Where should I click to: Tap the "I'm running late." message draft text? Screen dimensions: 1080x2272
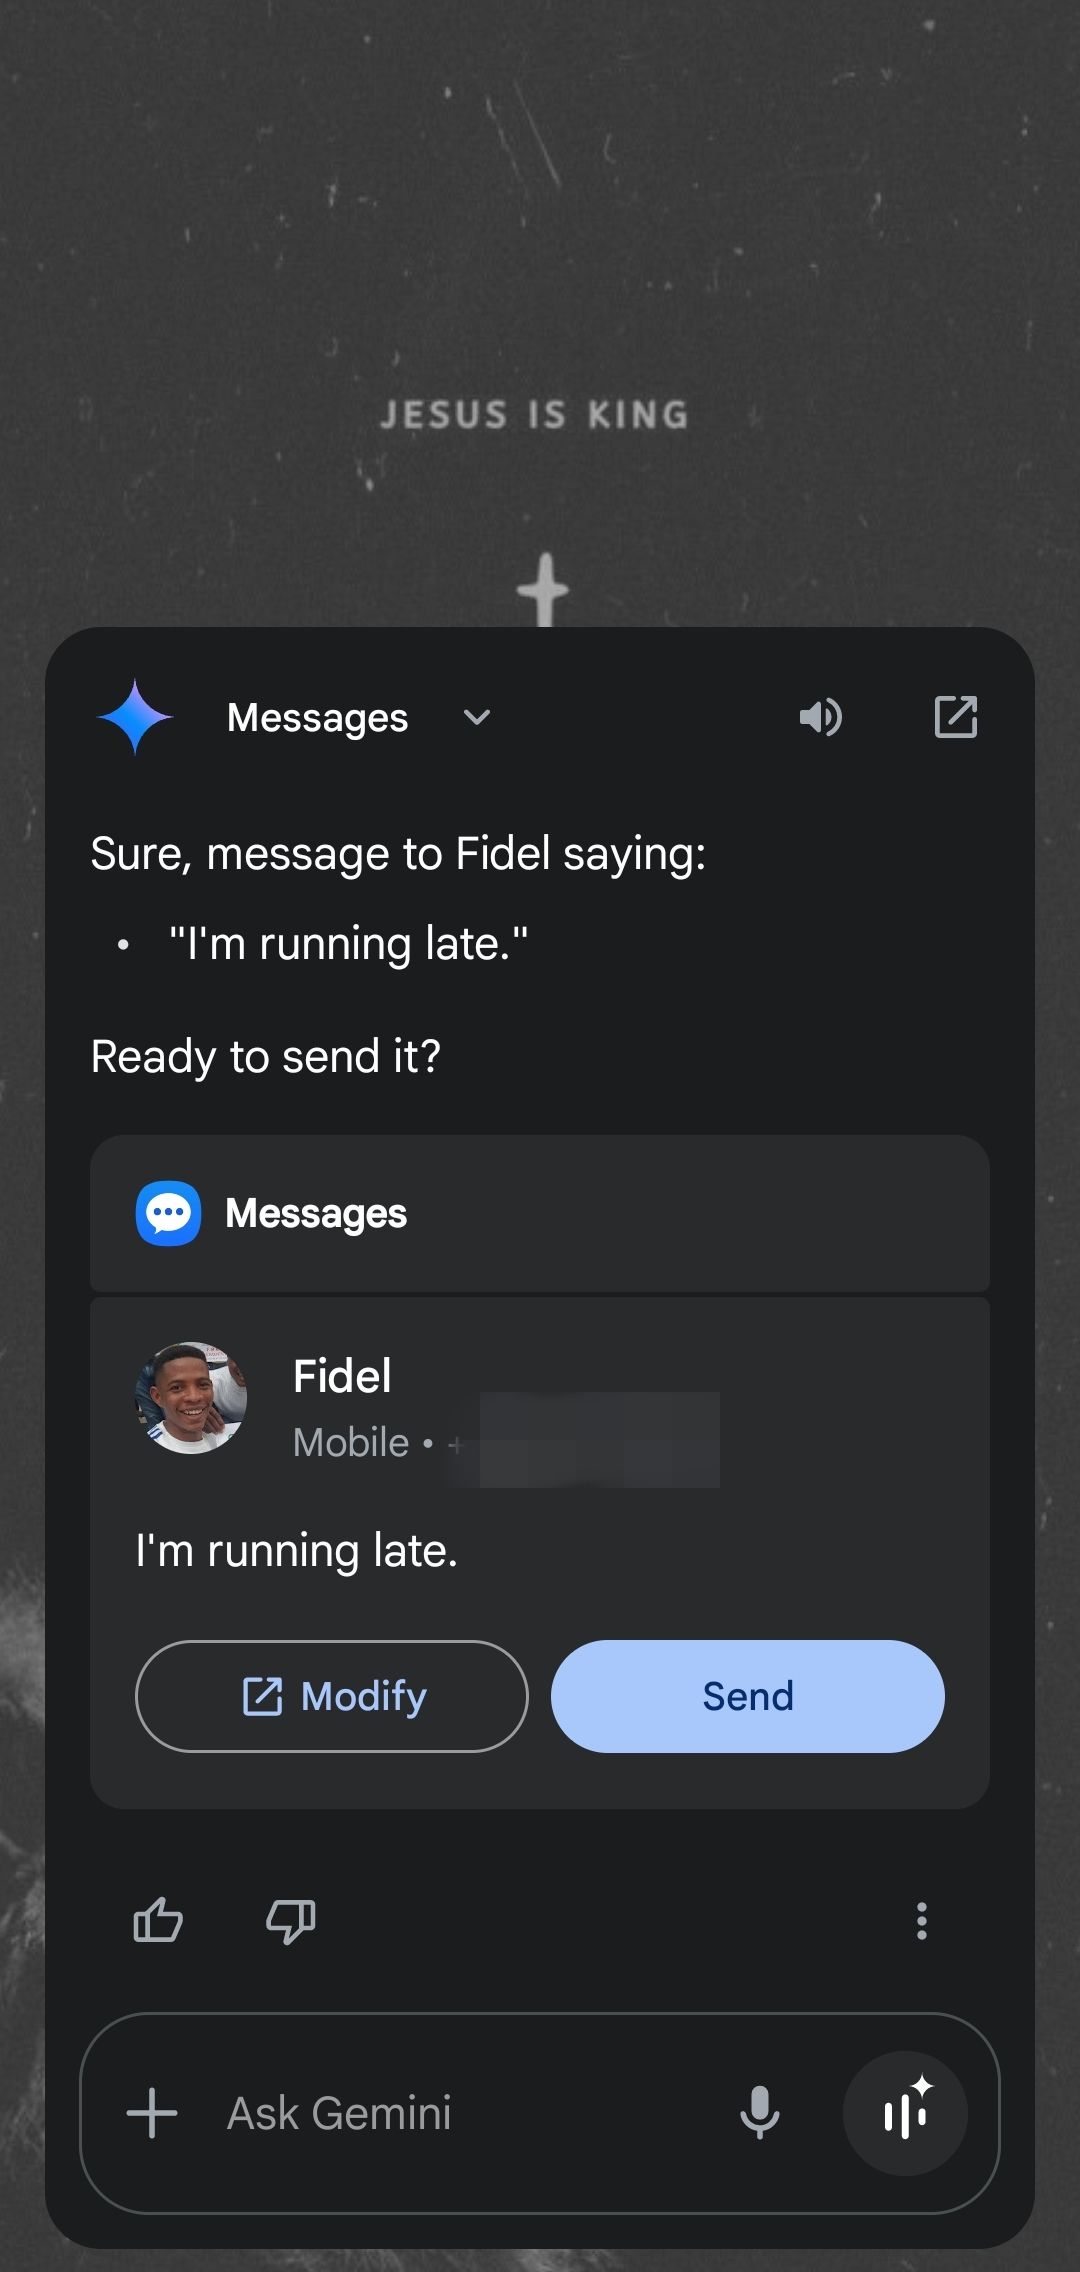[296, 1551]
